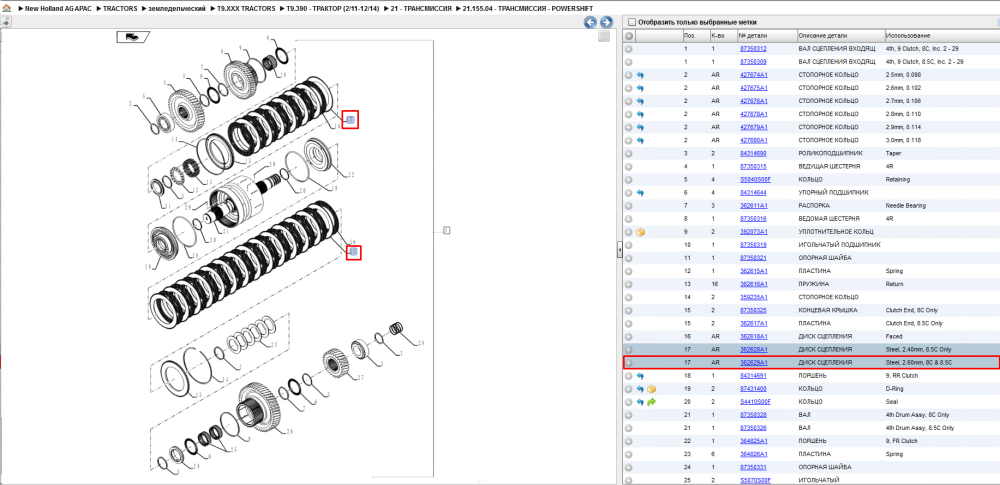Click green forward arrow for part S4410500F
The height and width of the screenshot is (485, 1000).
(651, 402)
